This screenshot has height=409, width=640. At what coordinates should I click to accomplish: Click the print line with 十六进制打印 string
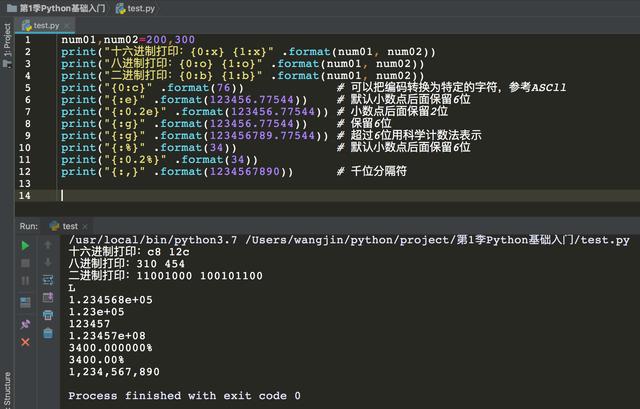pyautogui.click(x=249, y=52)
